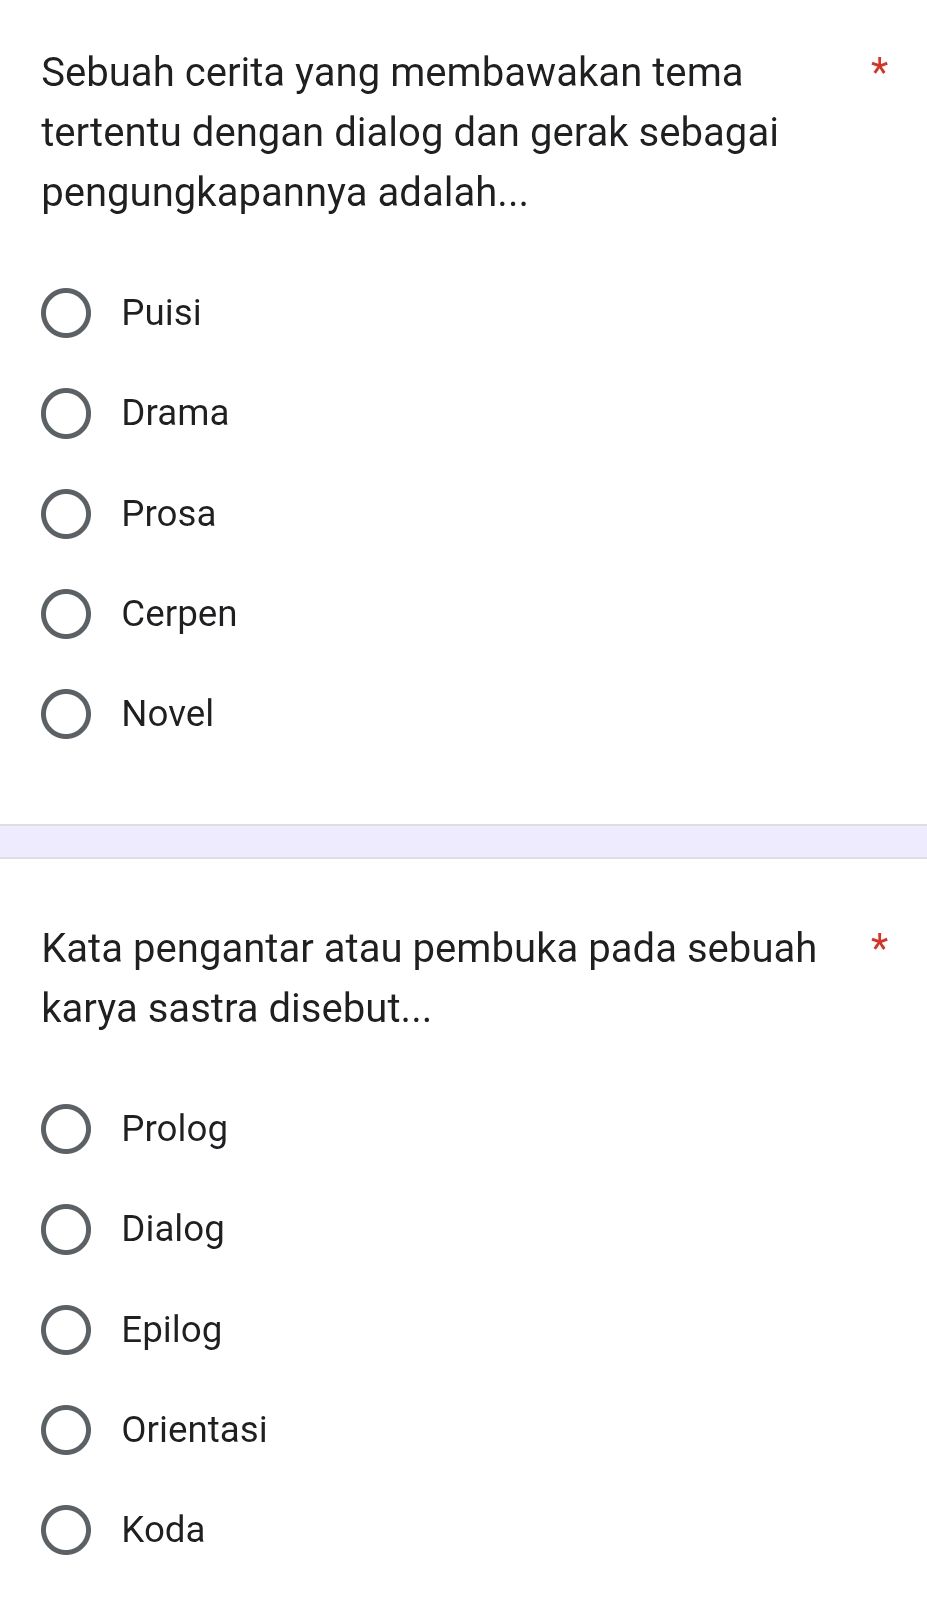Click the first question's required asterisk
Viewport: 927px width, 1606px height.
point(878,70)
